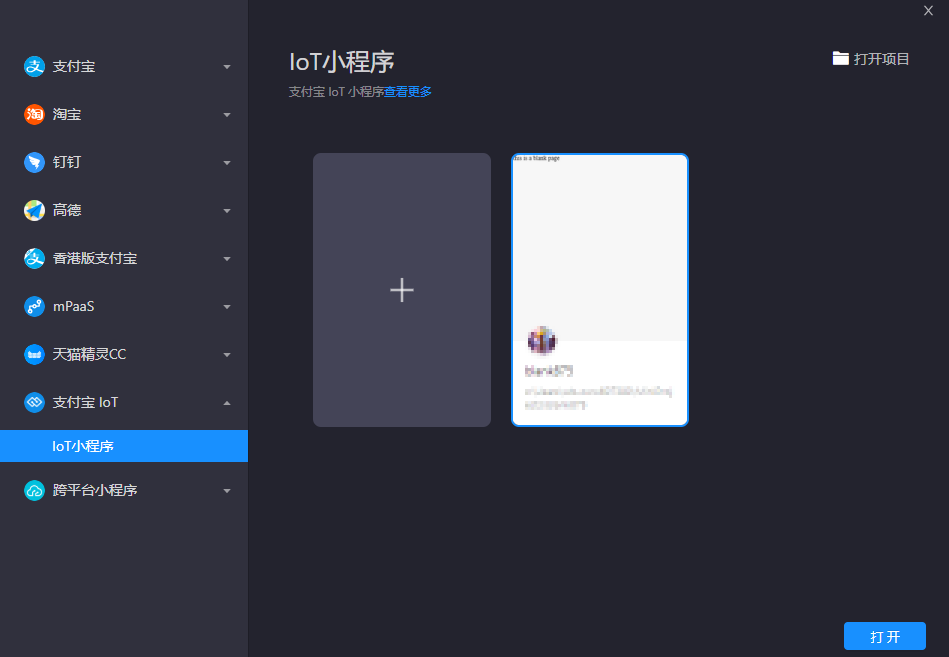The width and height of the screenshot is (949, 657).
Task: Select the 钉钉 category label
Action: point(67,162)
